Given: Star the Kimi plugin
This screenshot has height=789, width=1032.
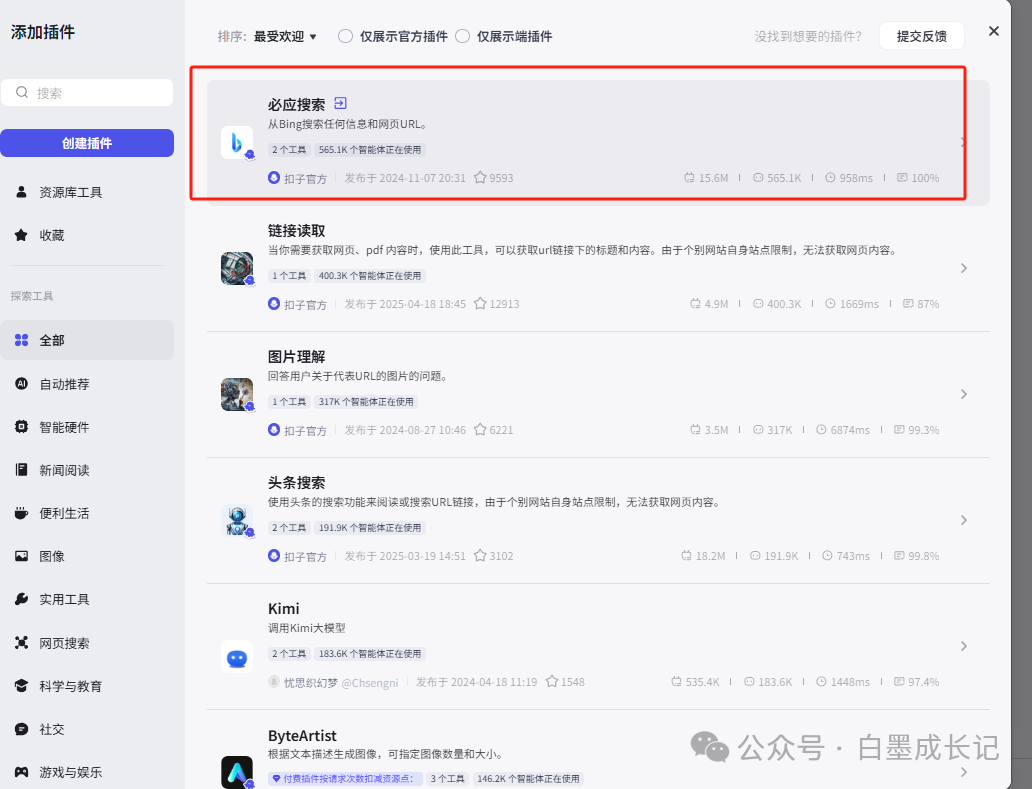Looking at the screenshot, I should 552,682.
